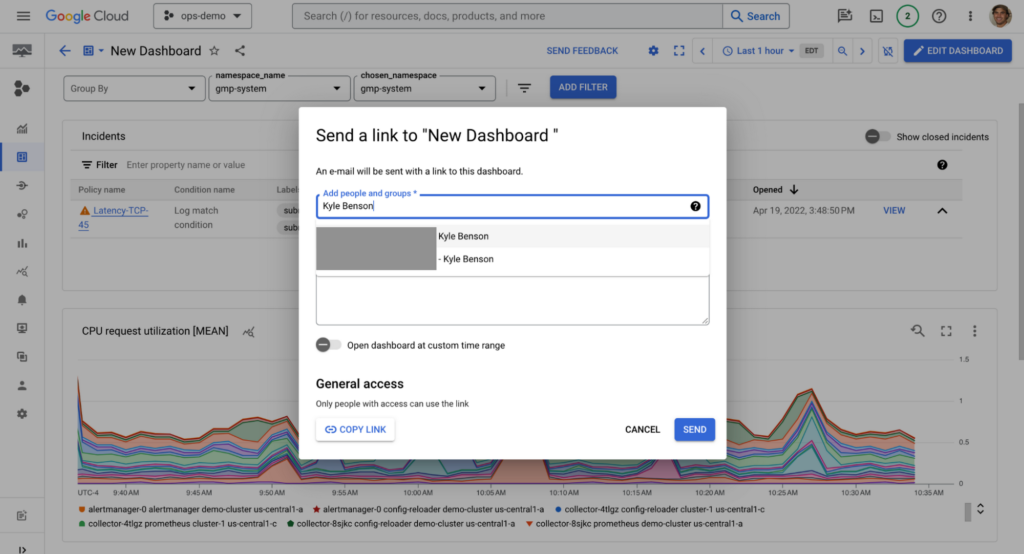
Task: Select second '- Kyle Benson' suggestion
Action: (x=513, y=259)
